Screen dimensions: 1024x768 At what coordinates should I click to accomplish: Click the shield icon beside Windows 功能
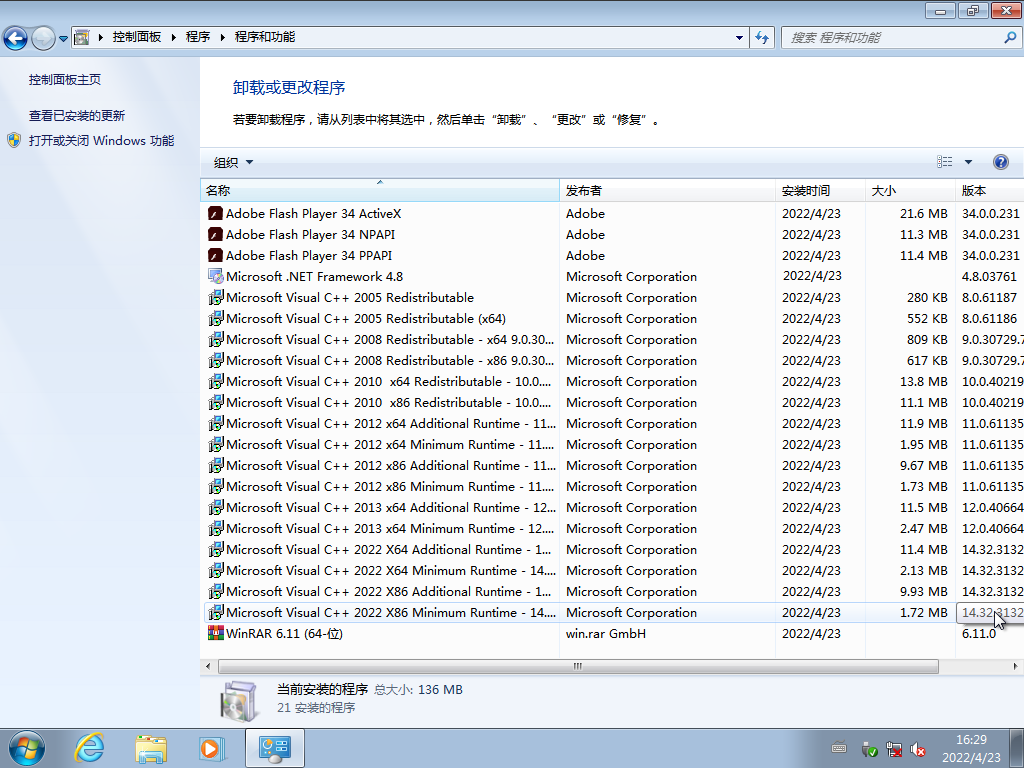(14, 140)
